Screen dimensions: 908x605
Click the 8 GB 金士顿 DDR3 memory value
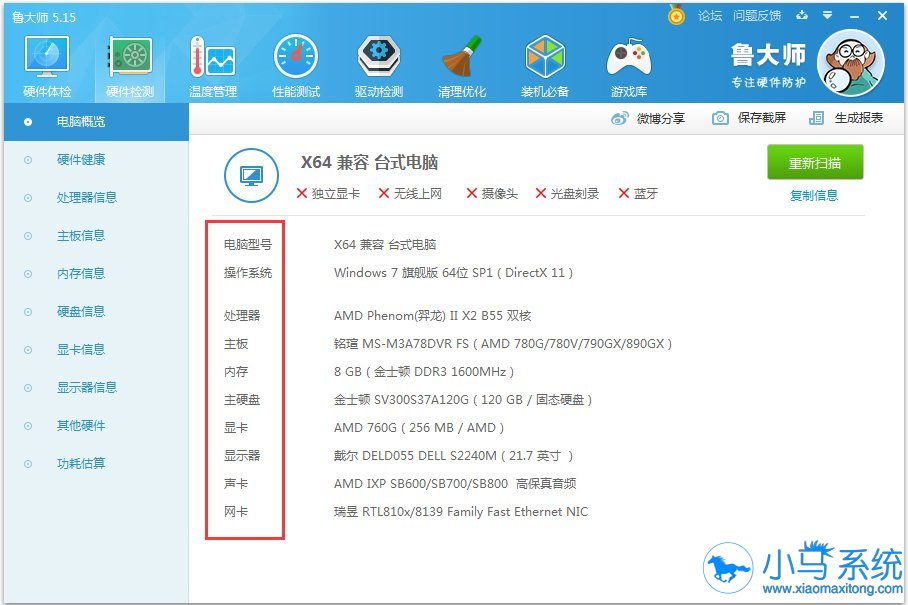click(424, 372)
